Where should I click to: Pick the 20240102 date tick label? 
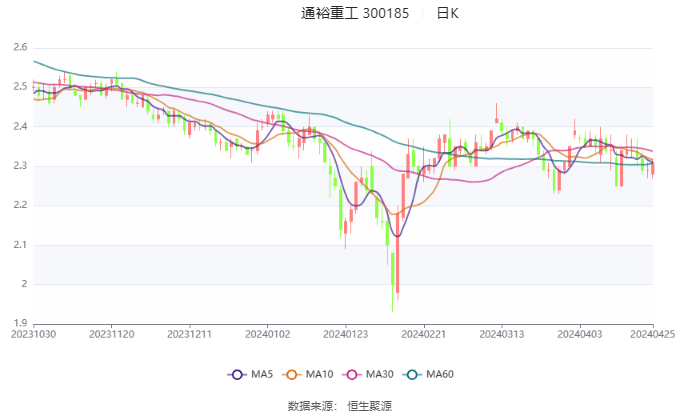click(266, 335)
